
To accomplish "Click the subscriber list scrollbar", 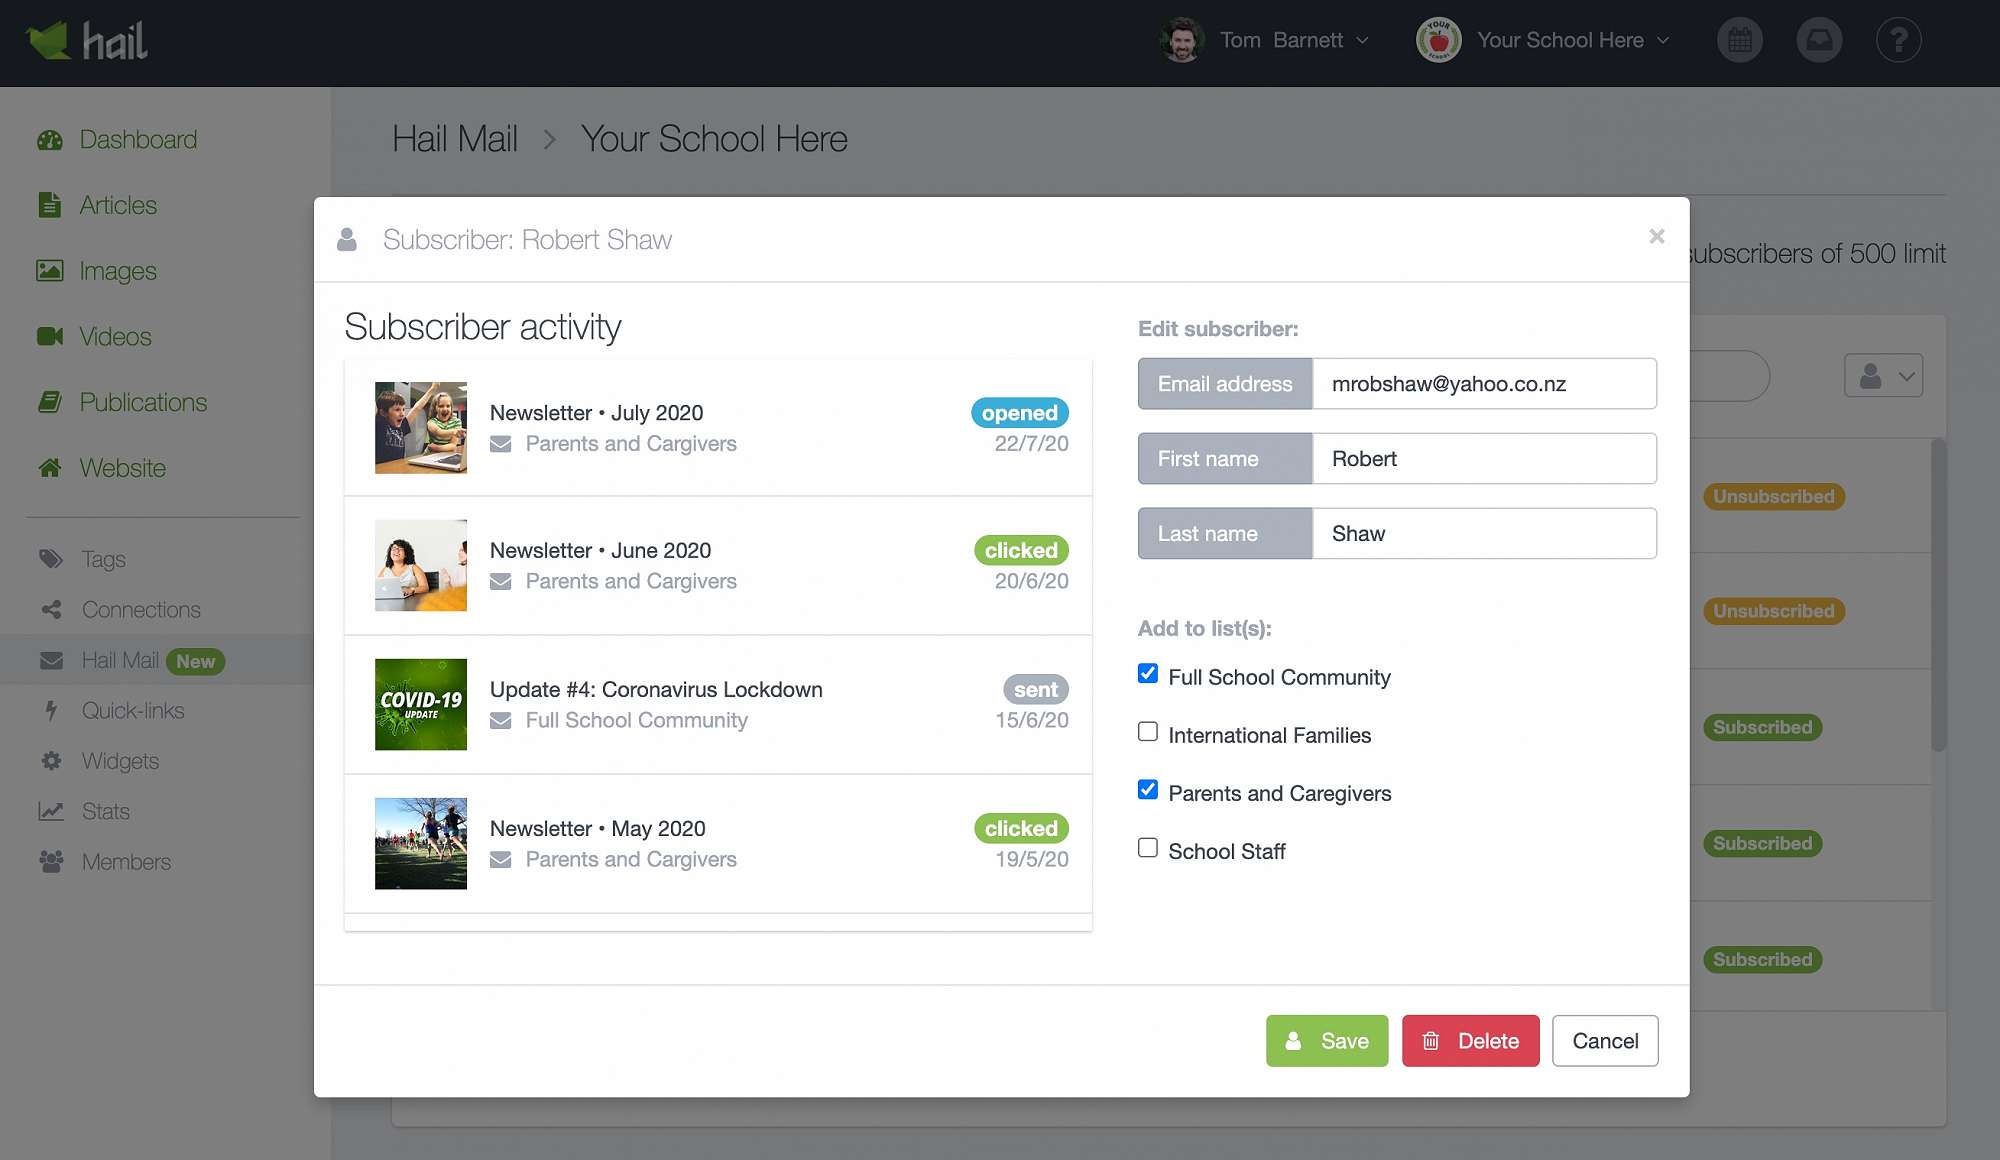I will [x=1938, y=595].
